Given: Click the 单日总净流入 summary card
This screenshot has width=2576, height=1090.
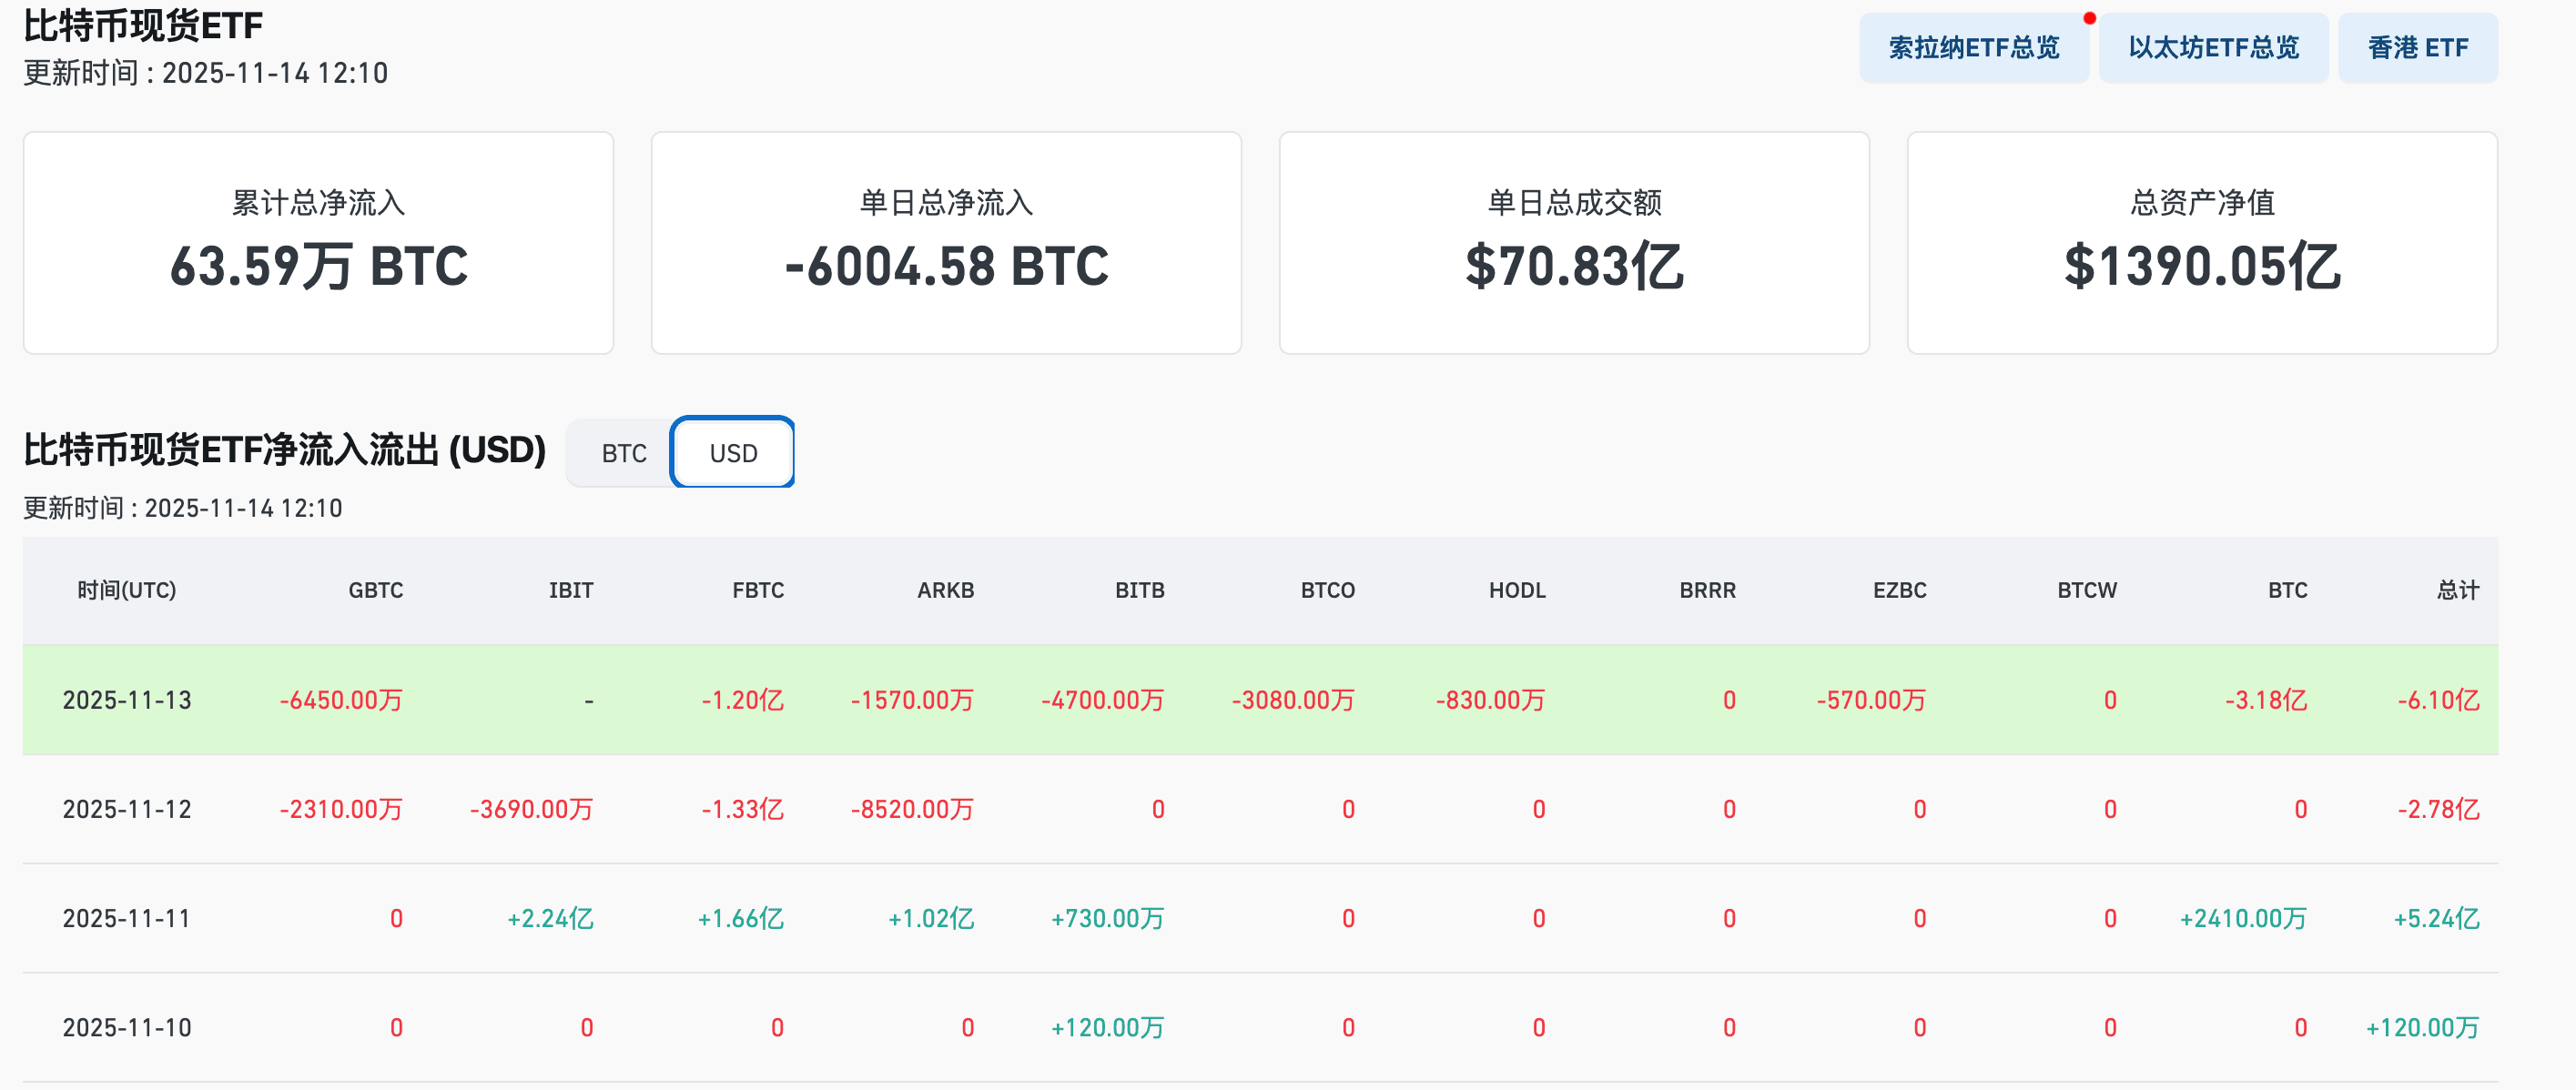Looking at the screenshot, I should click(946, 243).
